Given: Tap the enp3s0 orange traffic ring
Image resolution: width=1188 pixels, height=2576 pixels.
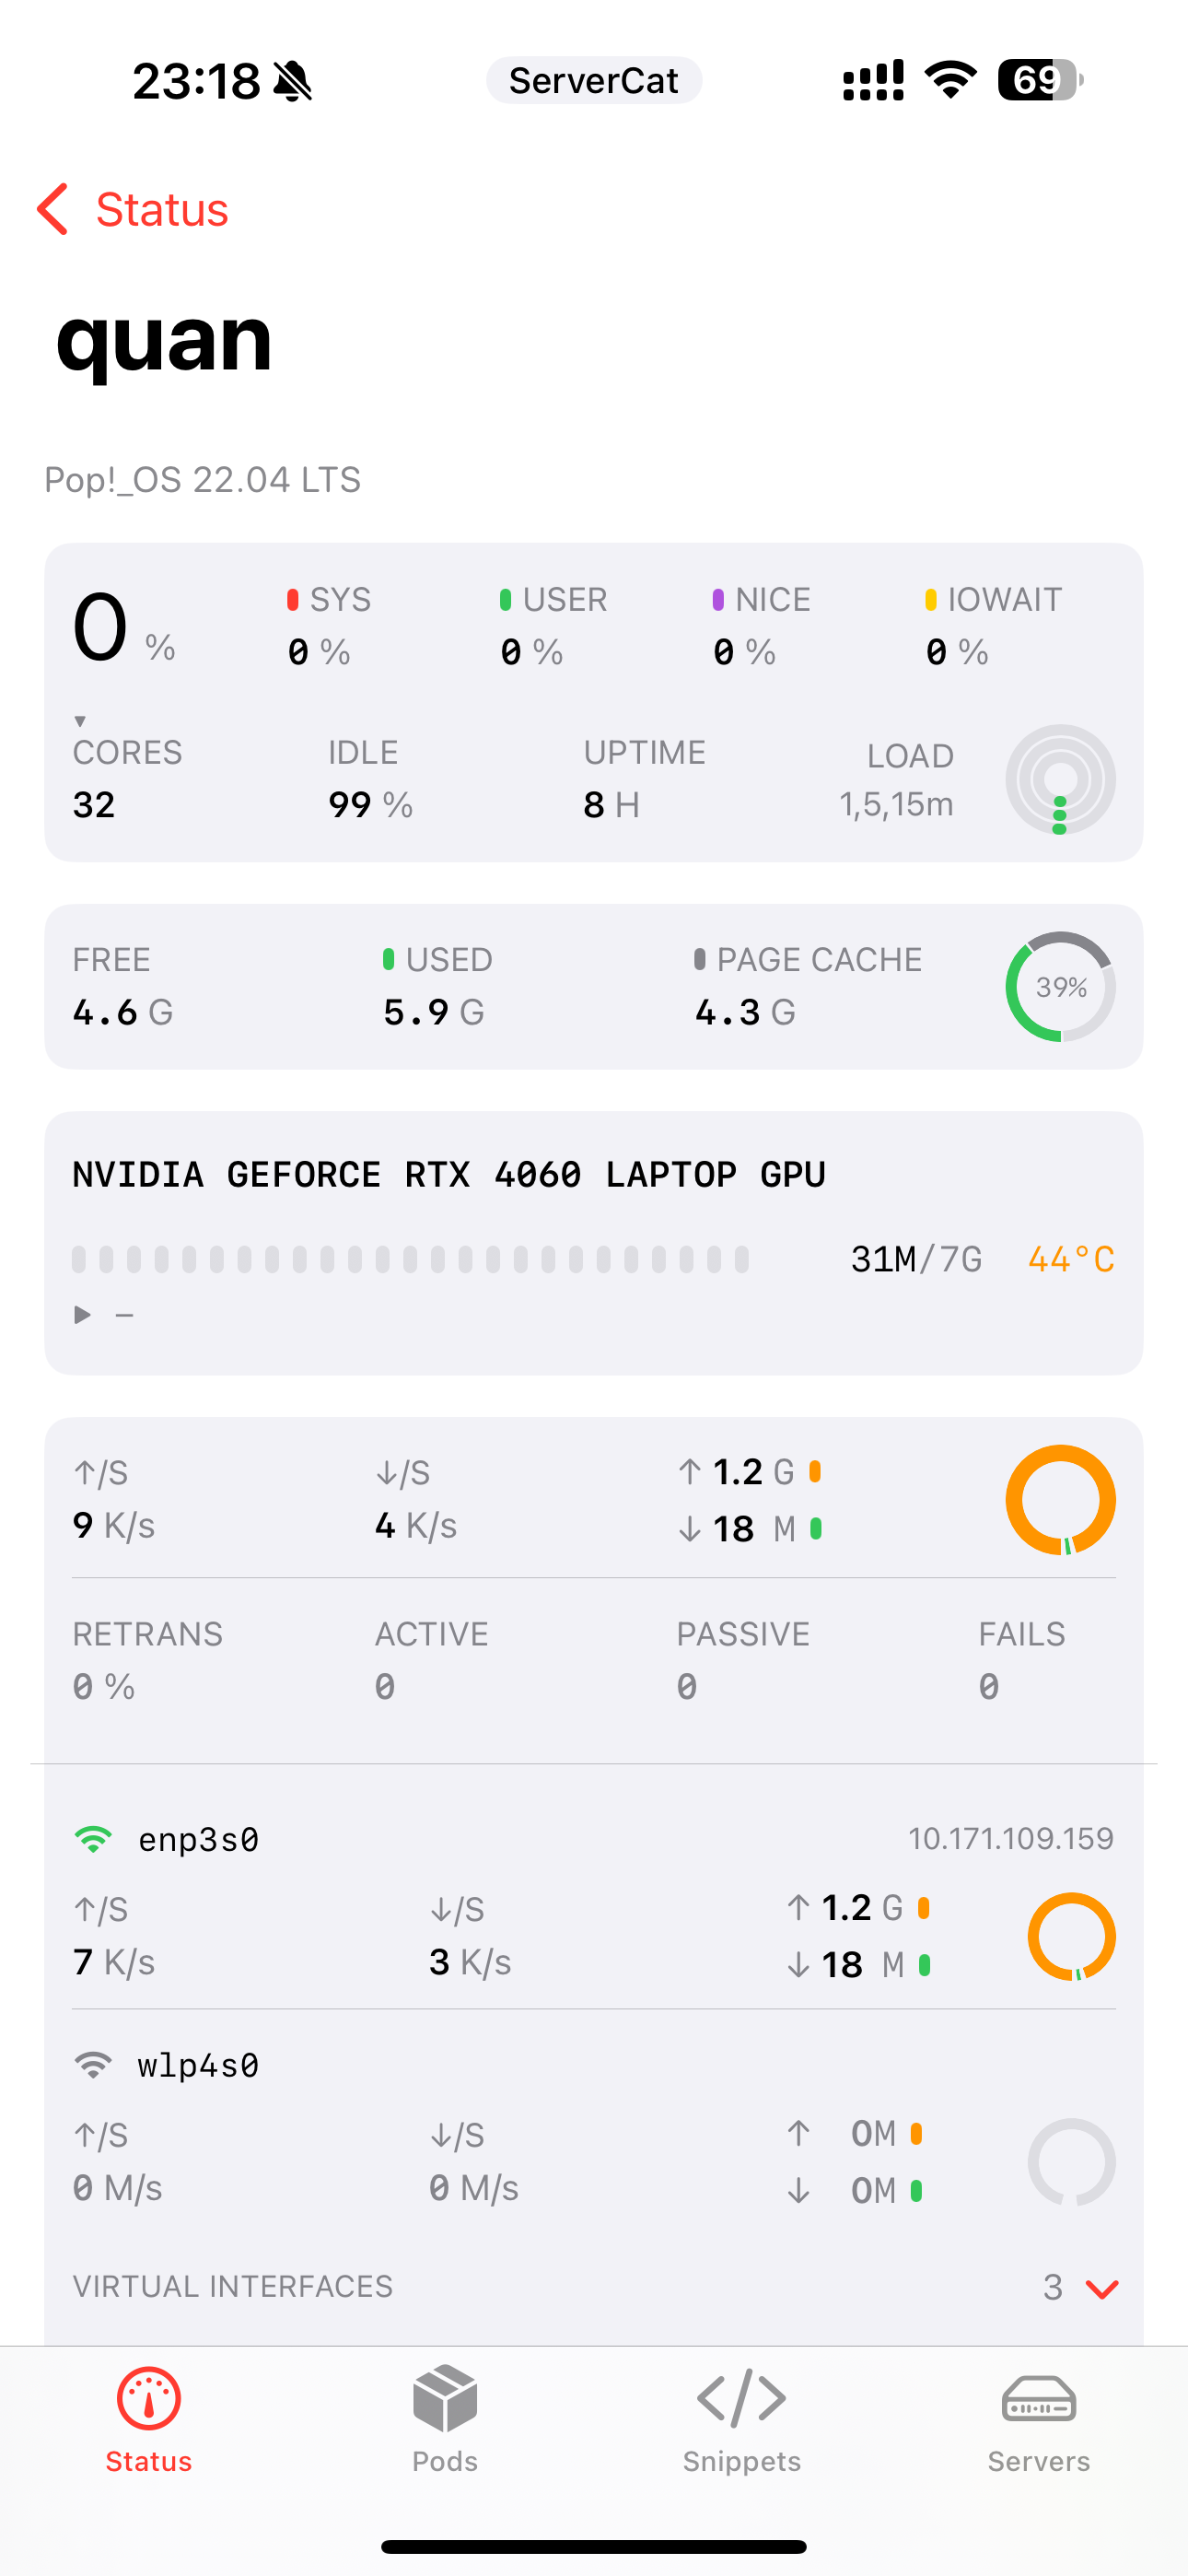Looking at the screenshot, I should pos(1071,1937).
